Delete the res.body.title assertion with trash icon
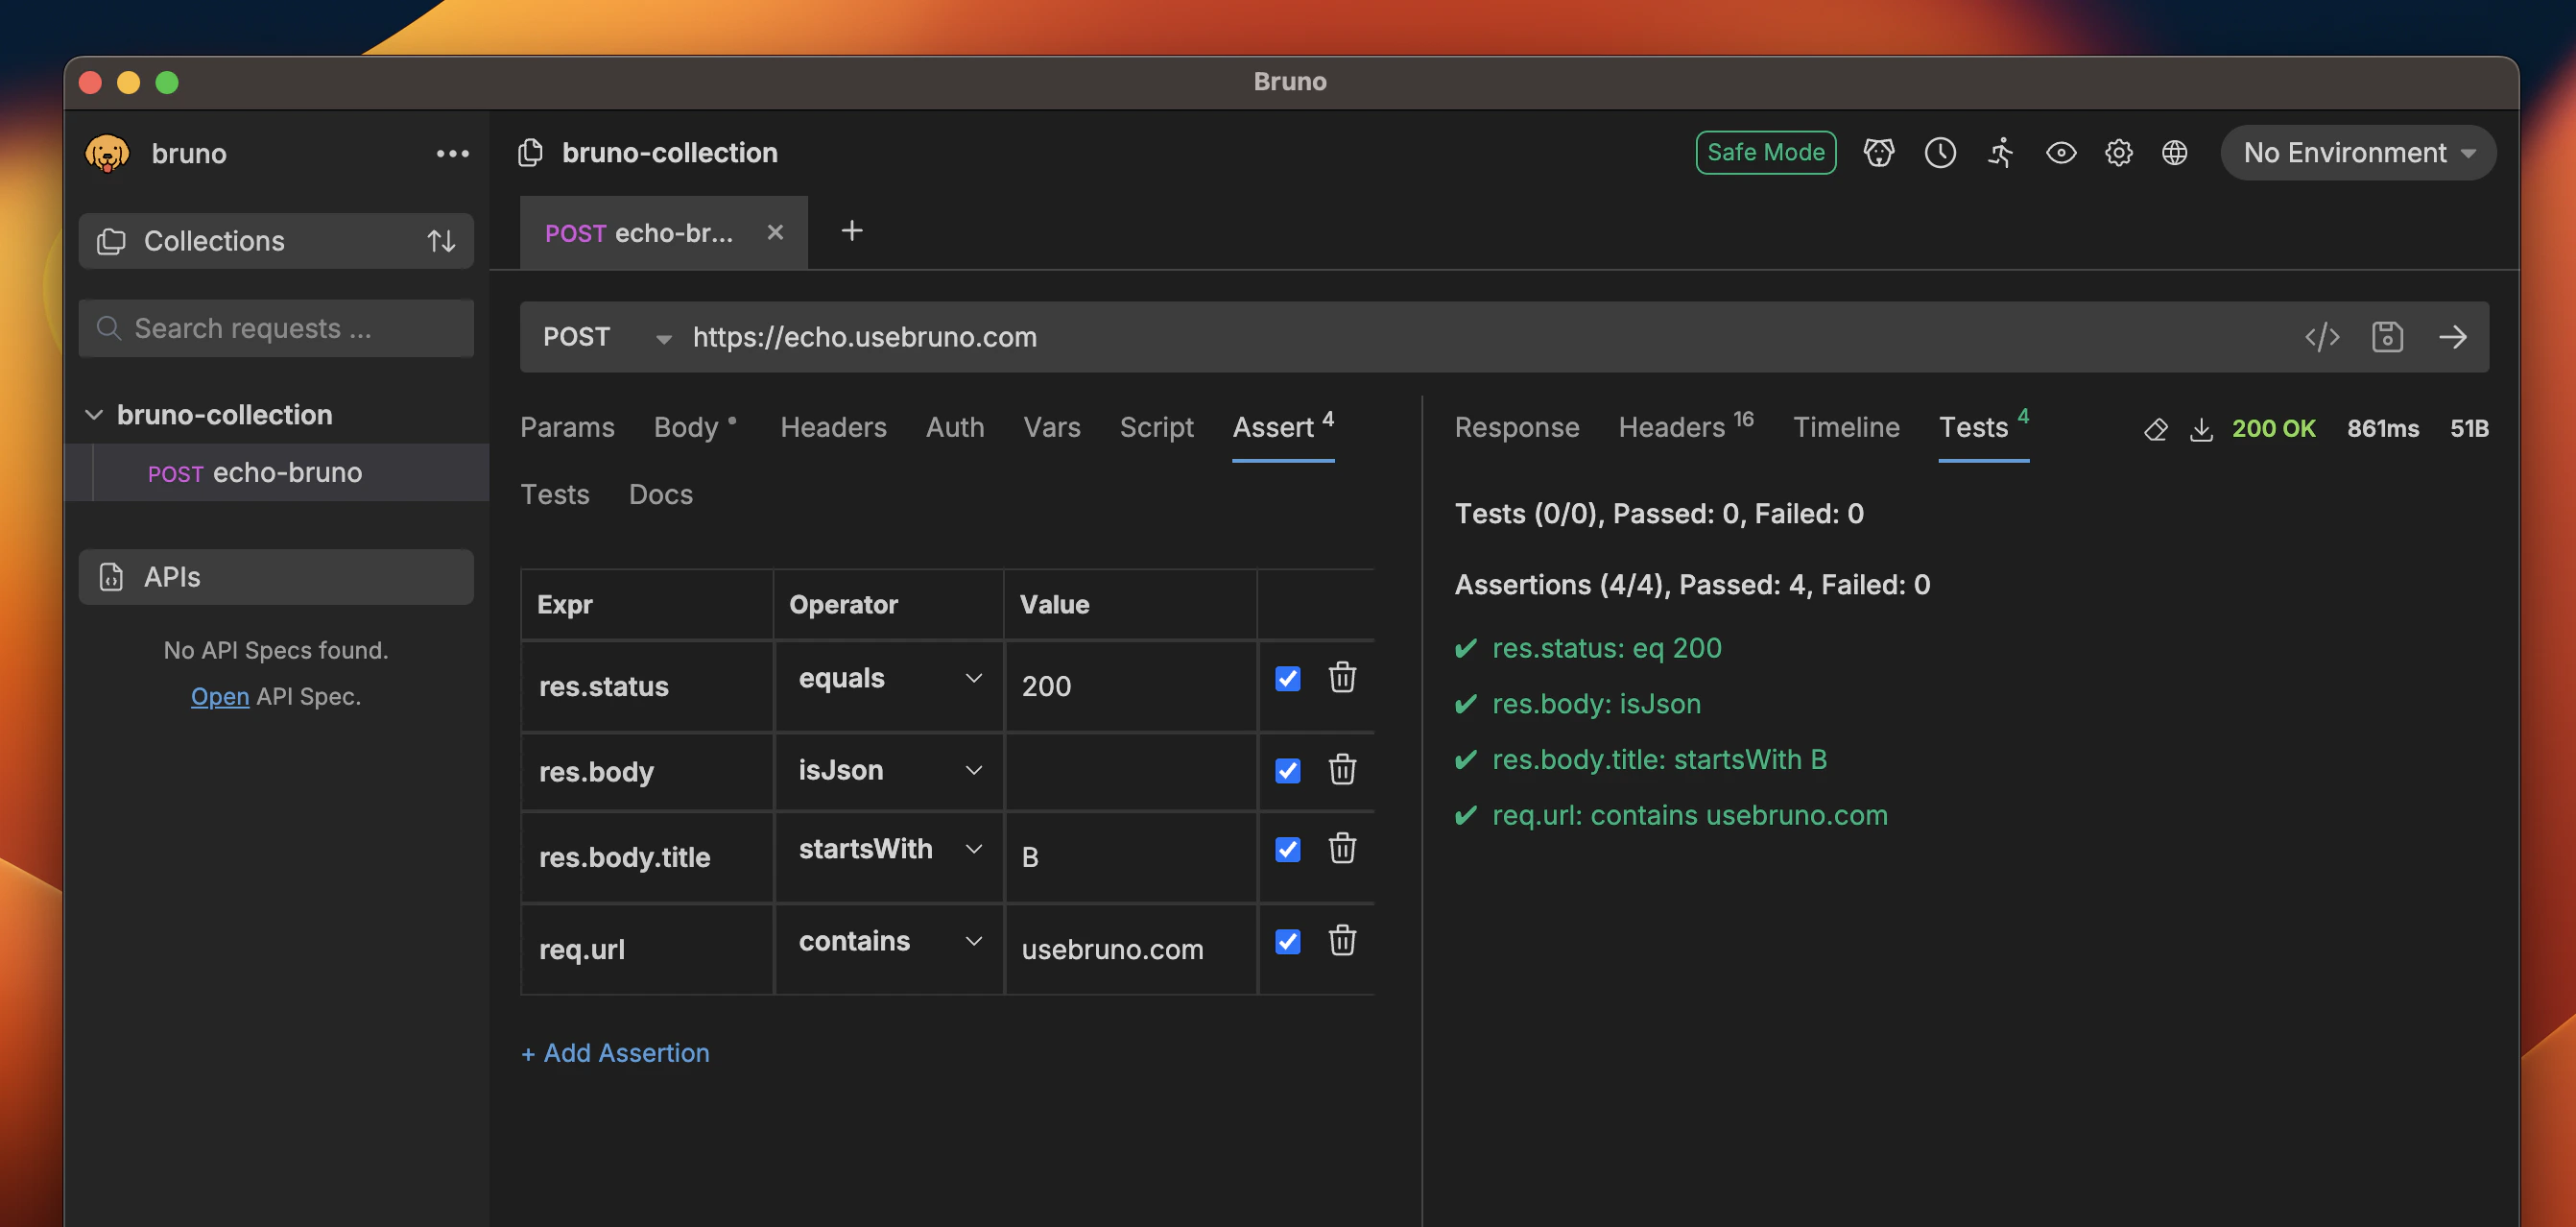Image resolution: width=2576 pixels, height=1227 pixels. (1341, 849)
